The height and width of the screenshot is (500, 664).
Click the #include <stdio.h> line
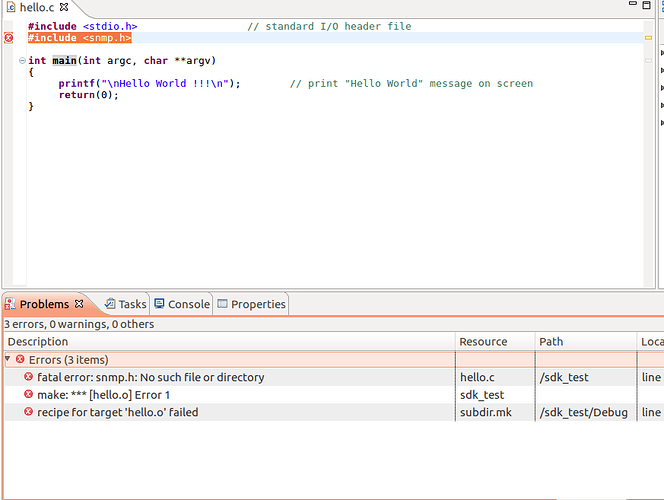point(83,26)
